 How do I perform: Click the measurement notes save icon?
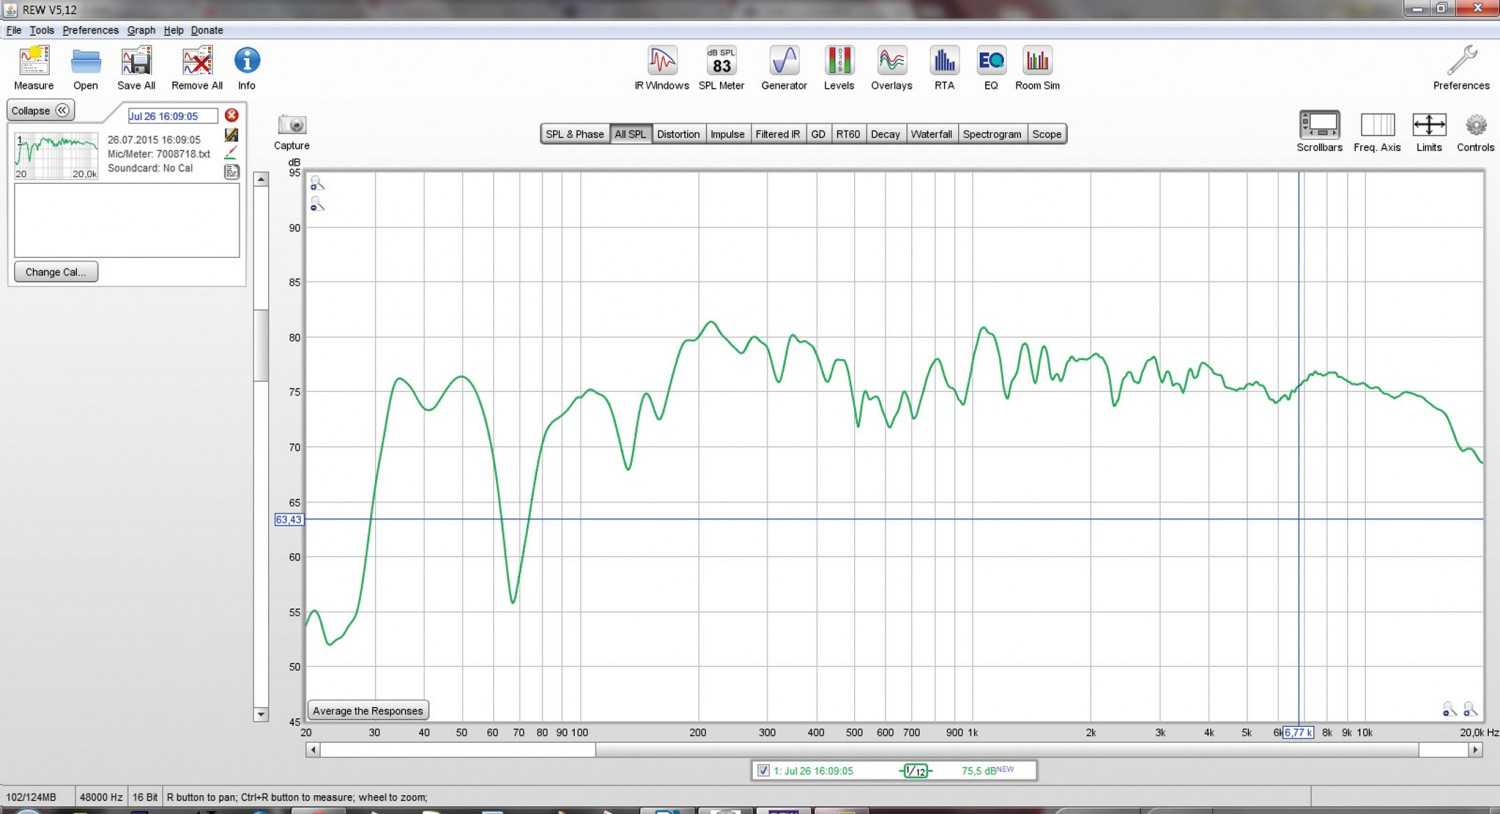click(x=232, y=172)
